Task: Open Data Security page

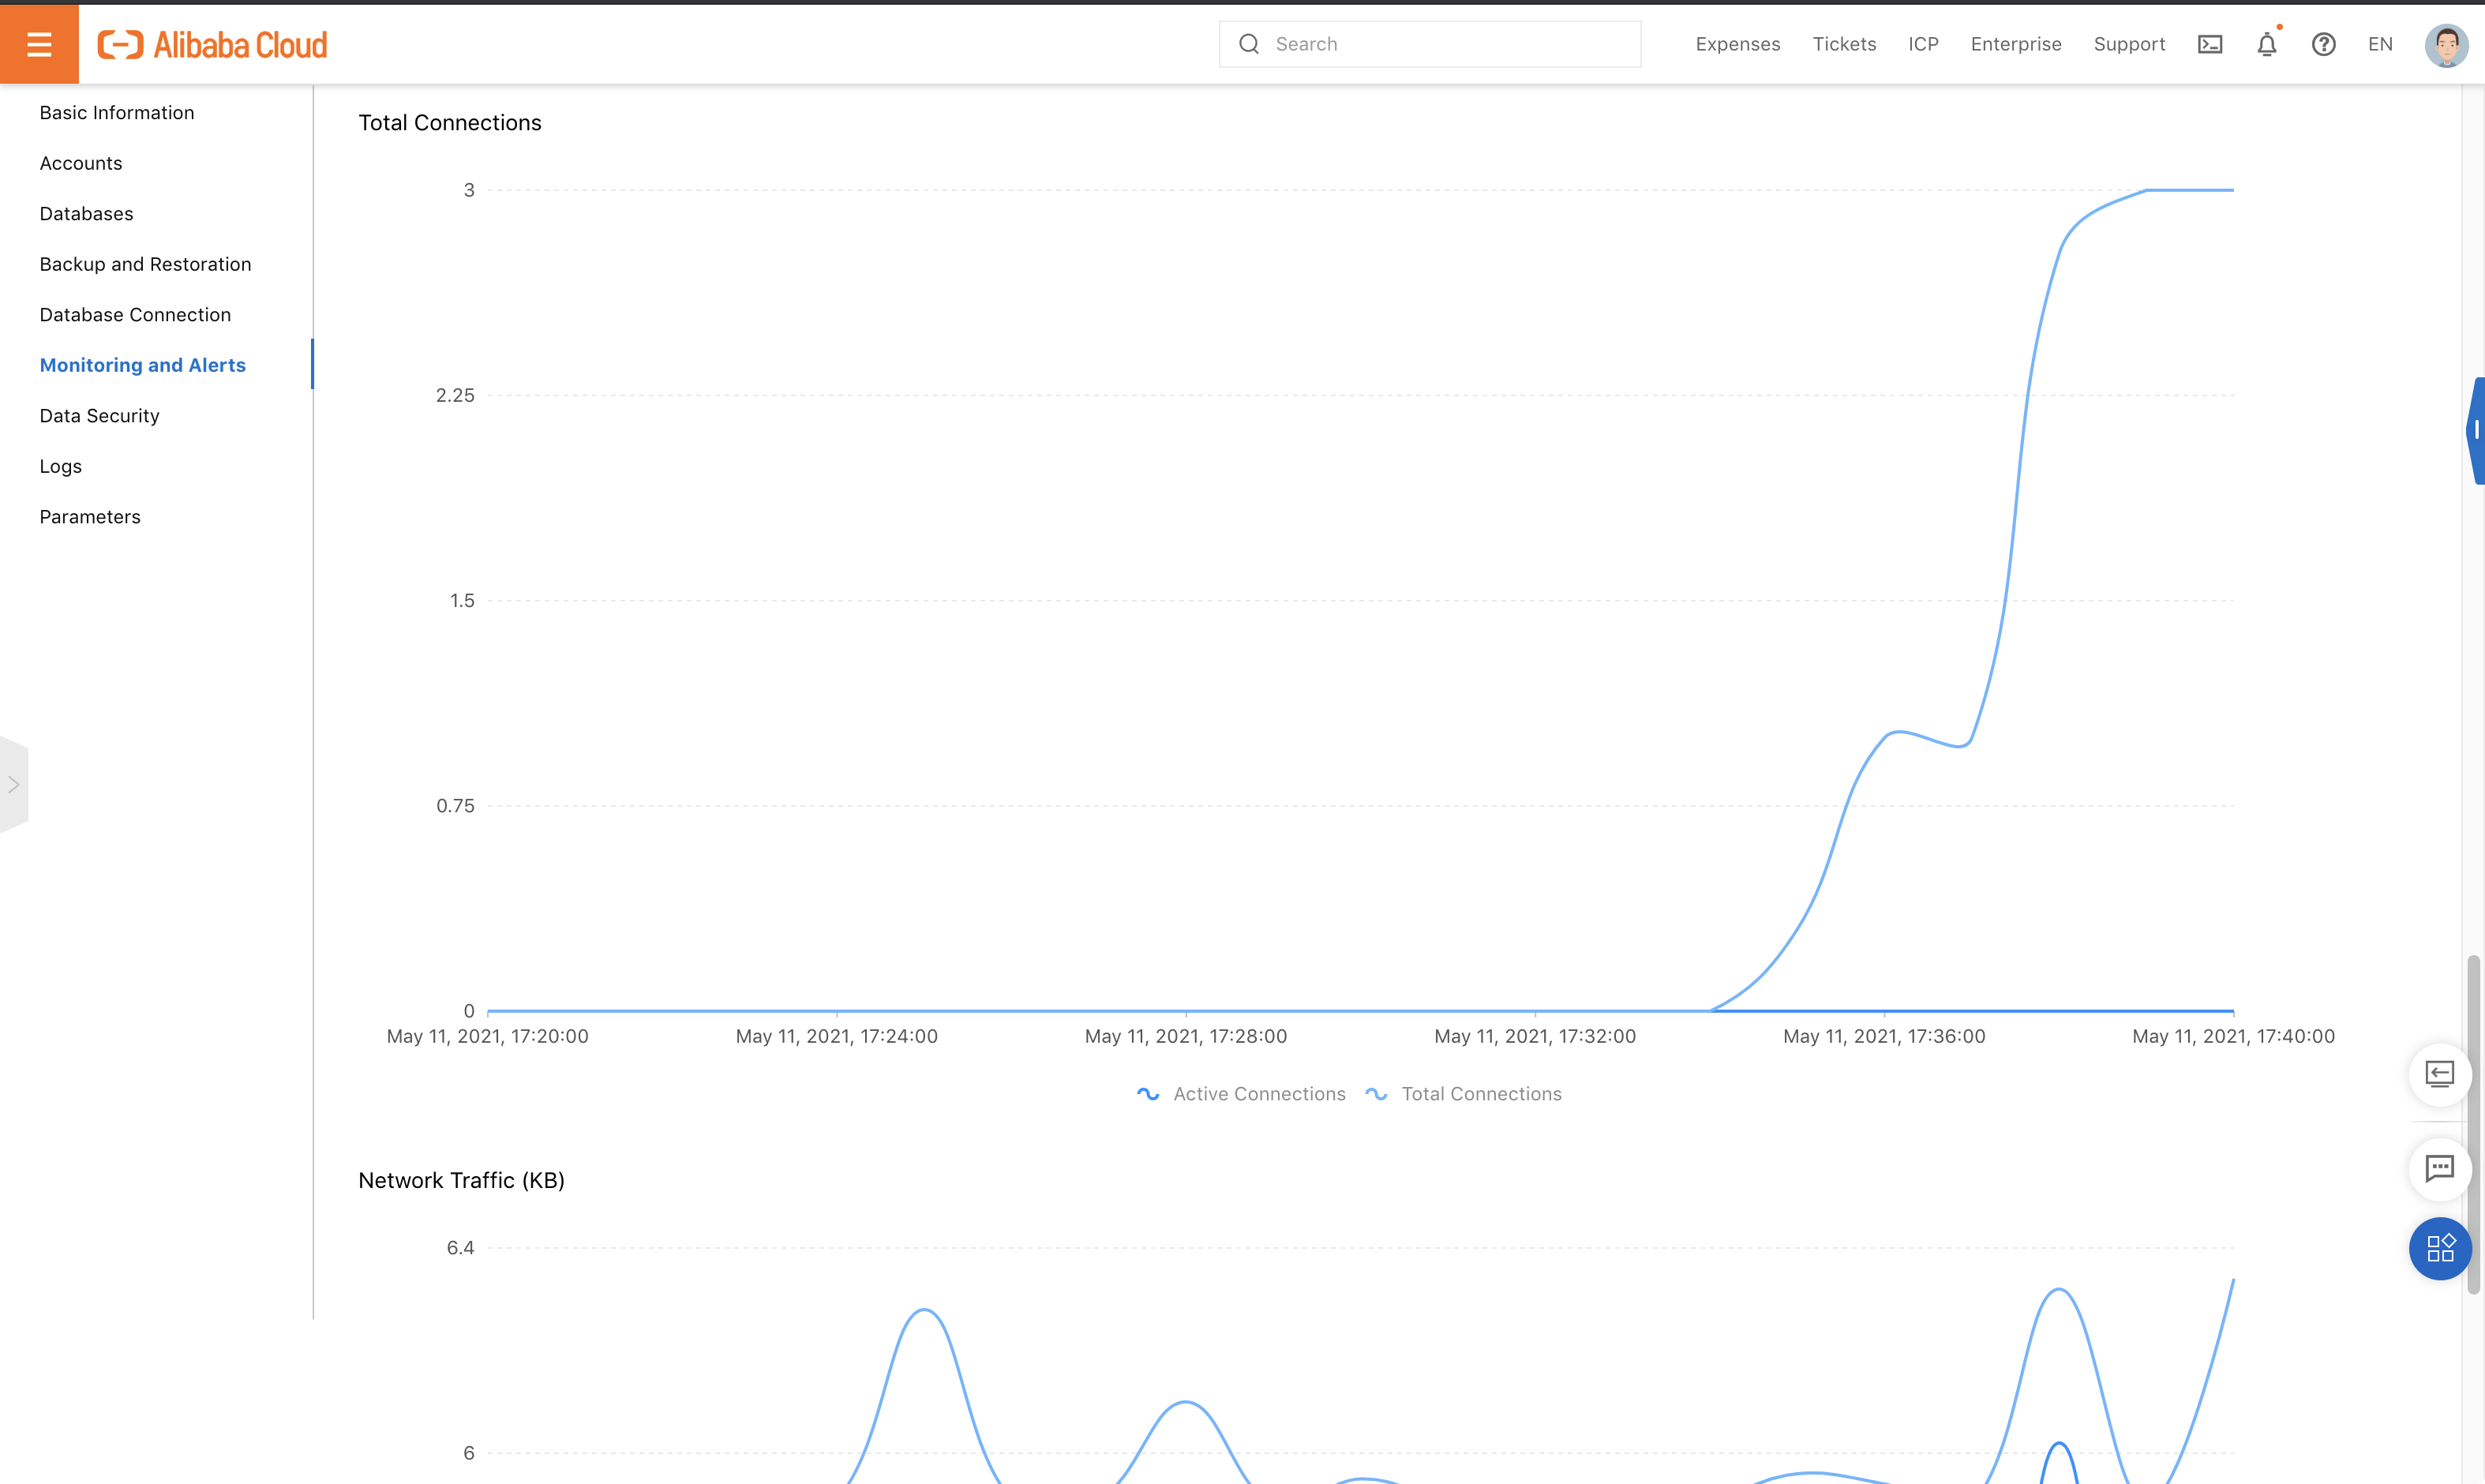Action: 99,416
